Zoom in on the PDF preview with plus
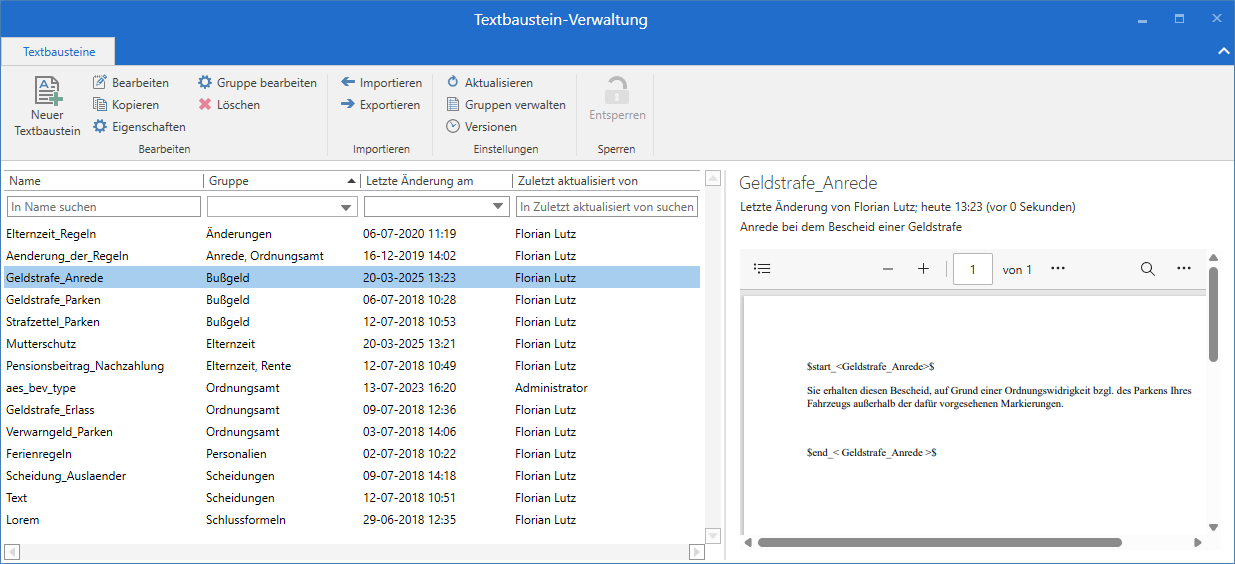Viewport: 1235px width, 564px height. (923, 269)
